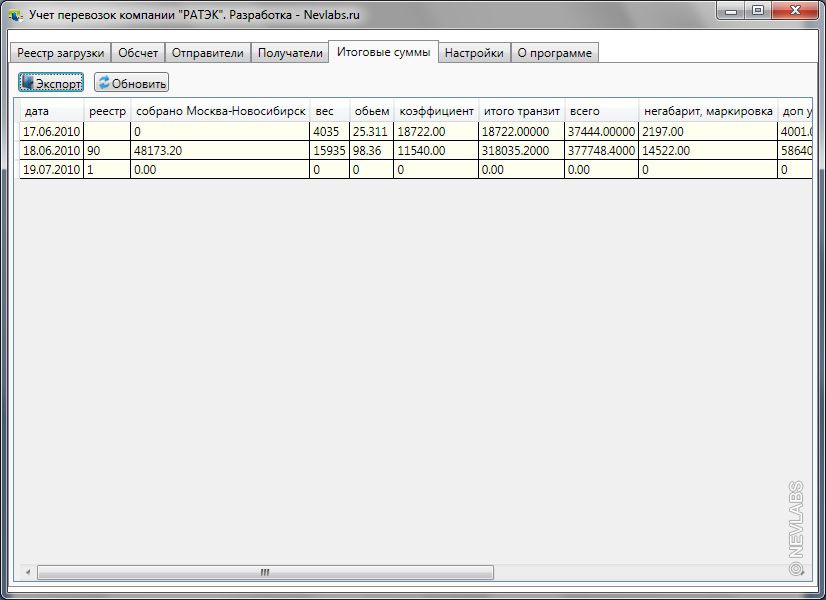
Task: Select the 17.06.2010 date cell
Action: pos(51,130)
